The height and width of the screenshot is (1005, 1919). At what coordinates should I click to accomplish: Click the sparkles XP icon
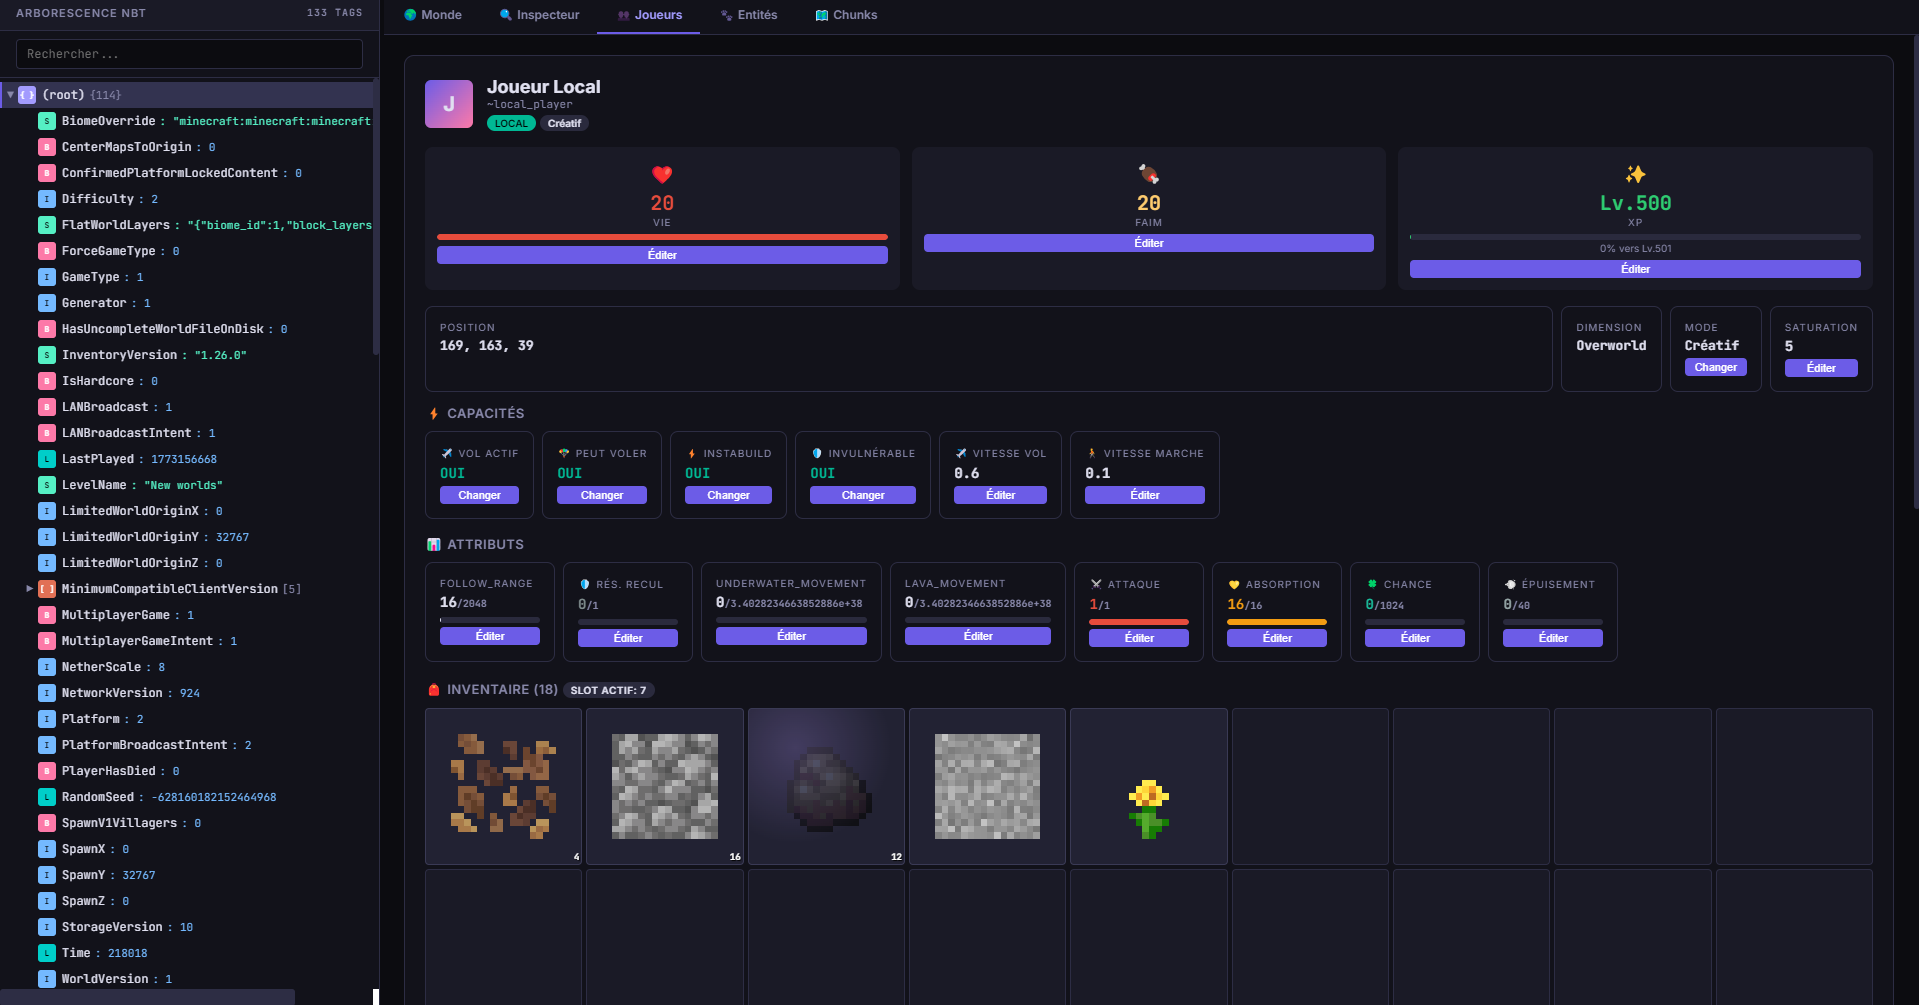[x=1635, y=174]
